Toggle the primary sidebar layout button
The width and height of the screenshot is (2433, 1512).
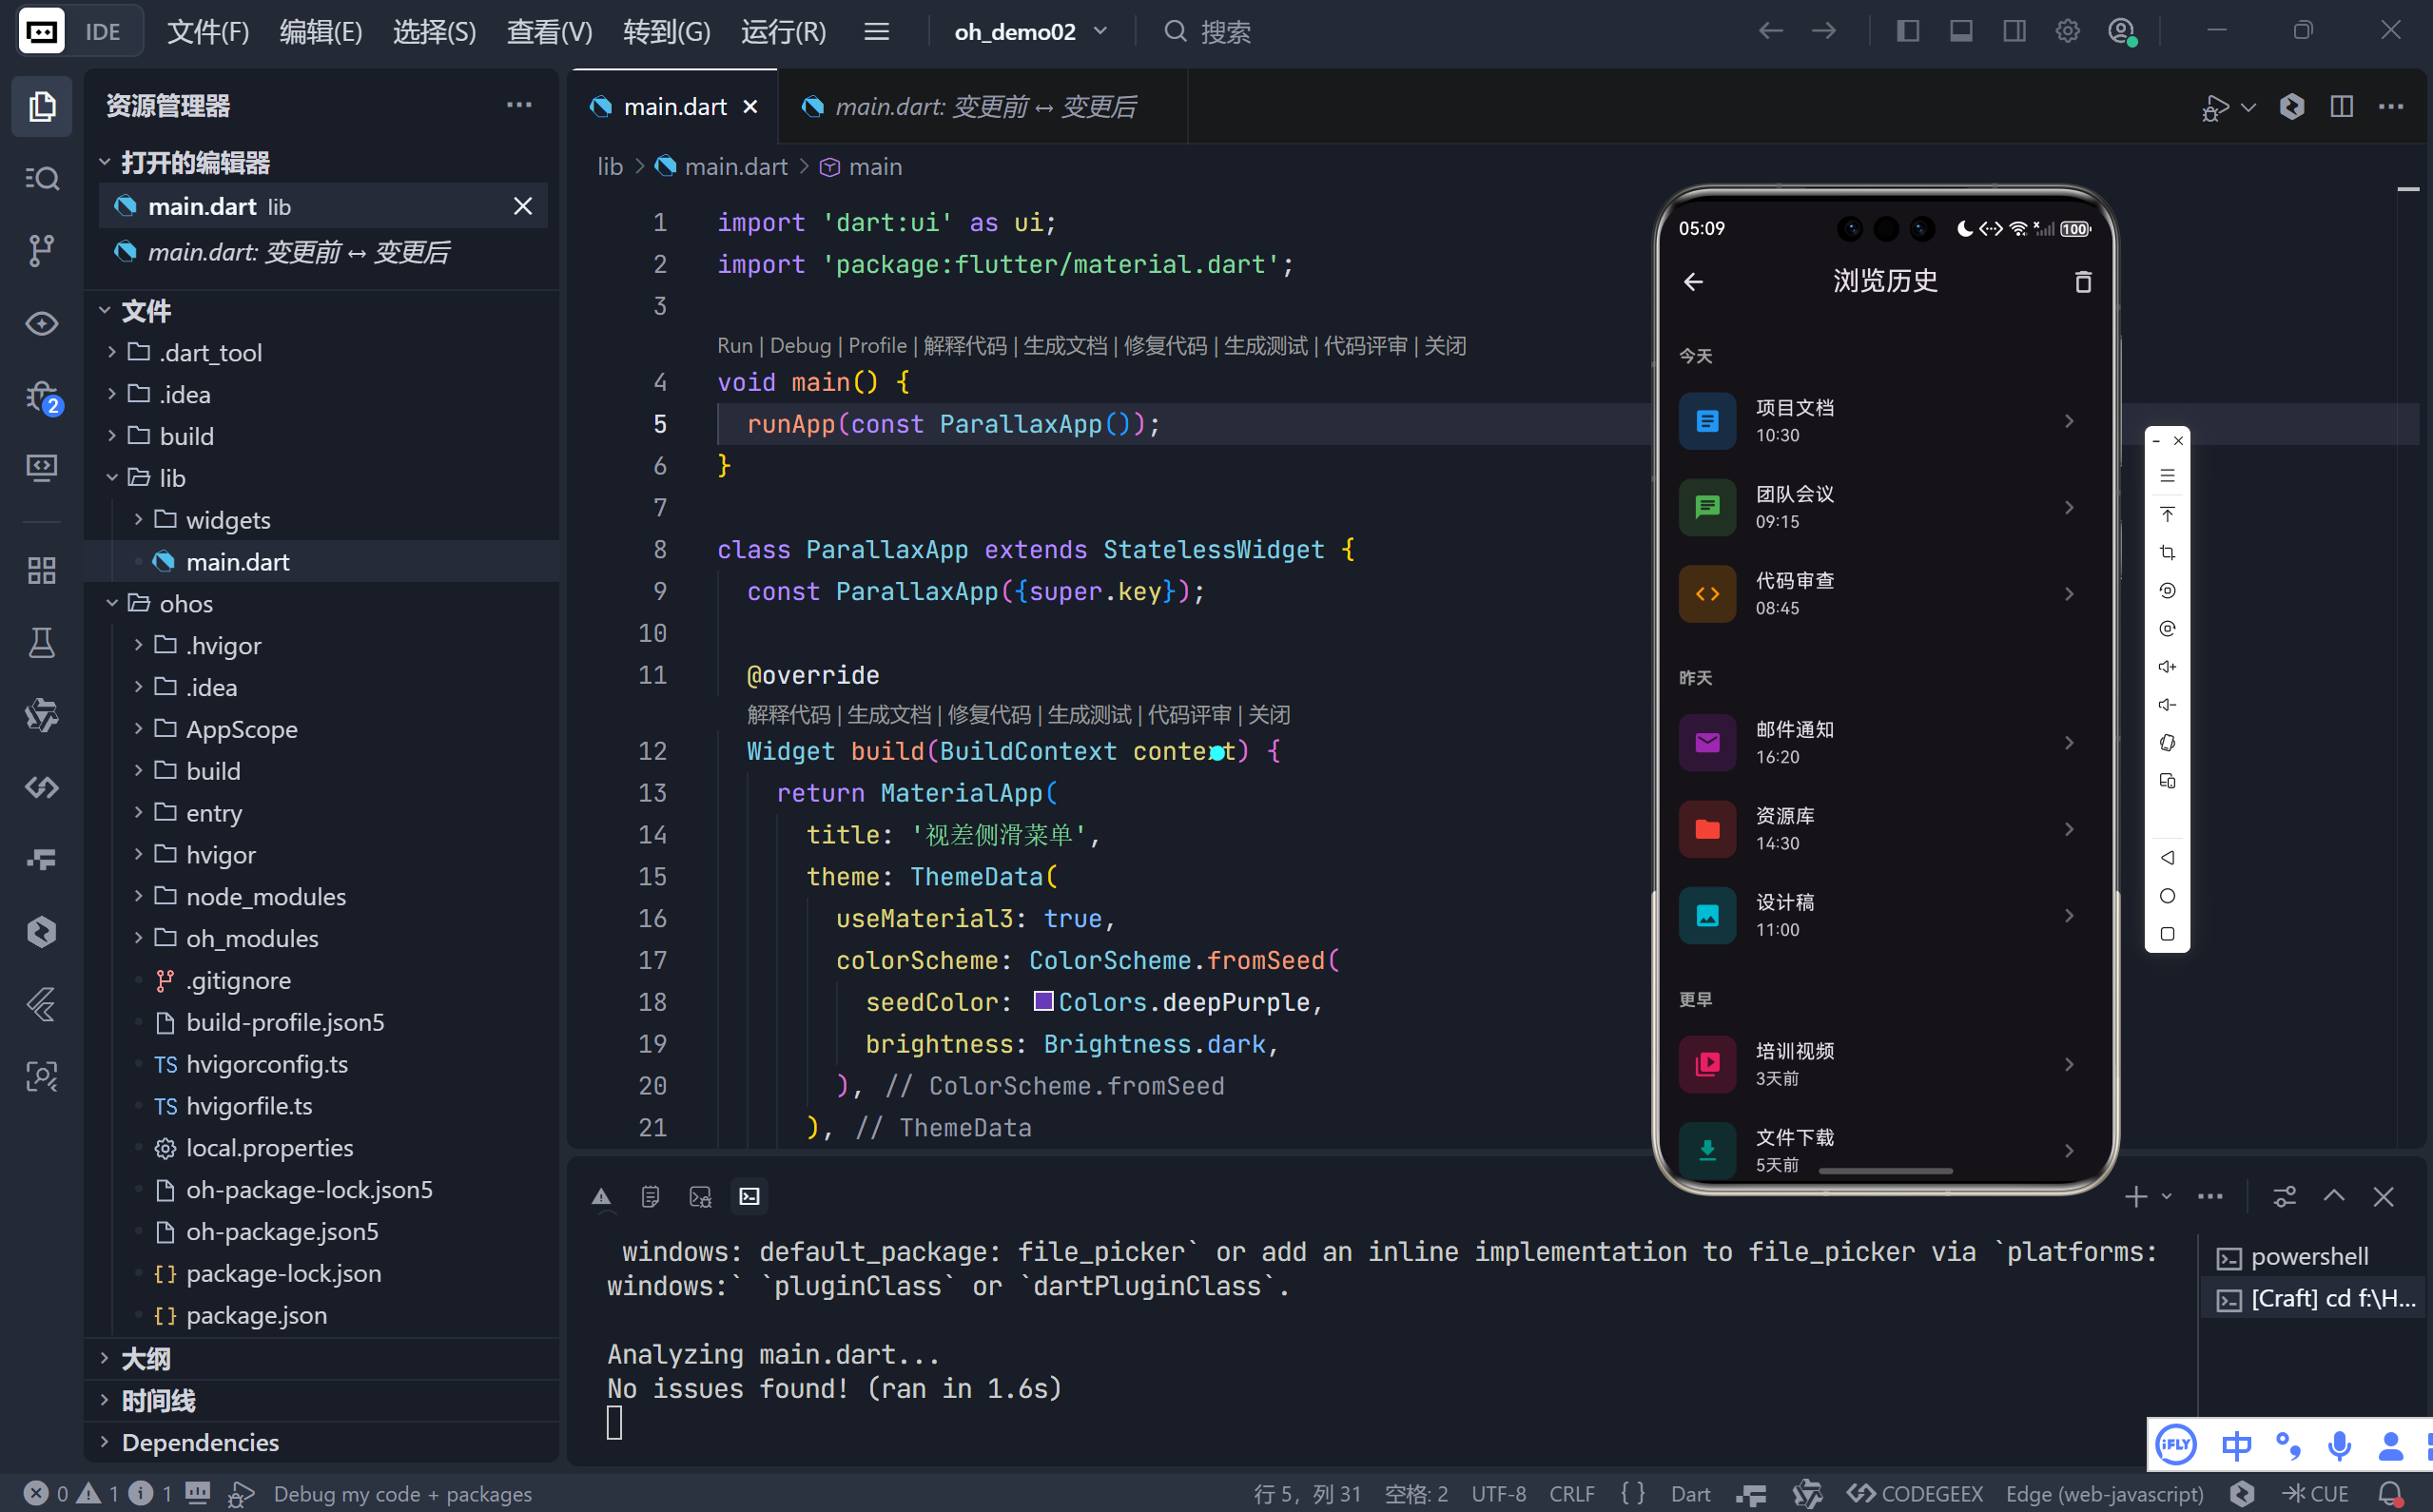click(x=1908, y=31)
